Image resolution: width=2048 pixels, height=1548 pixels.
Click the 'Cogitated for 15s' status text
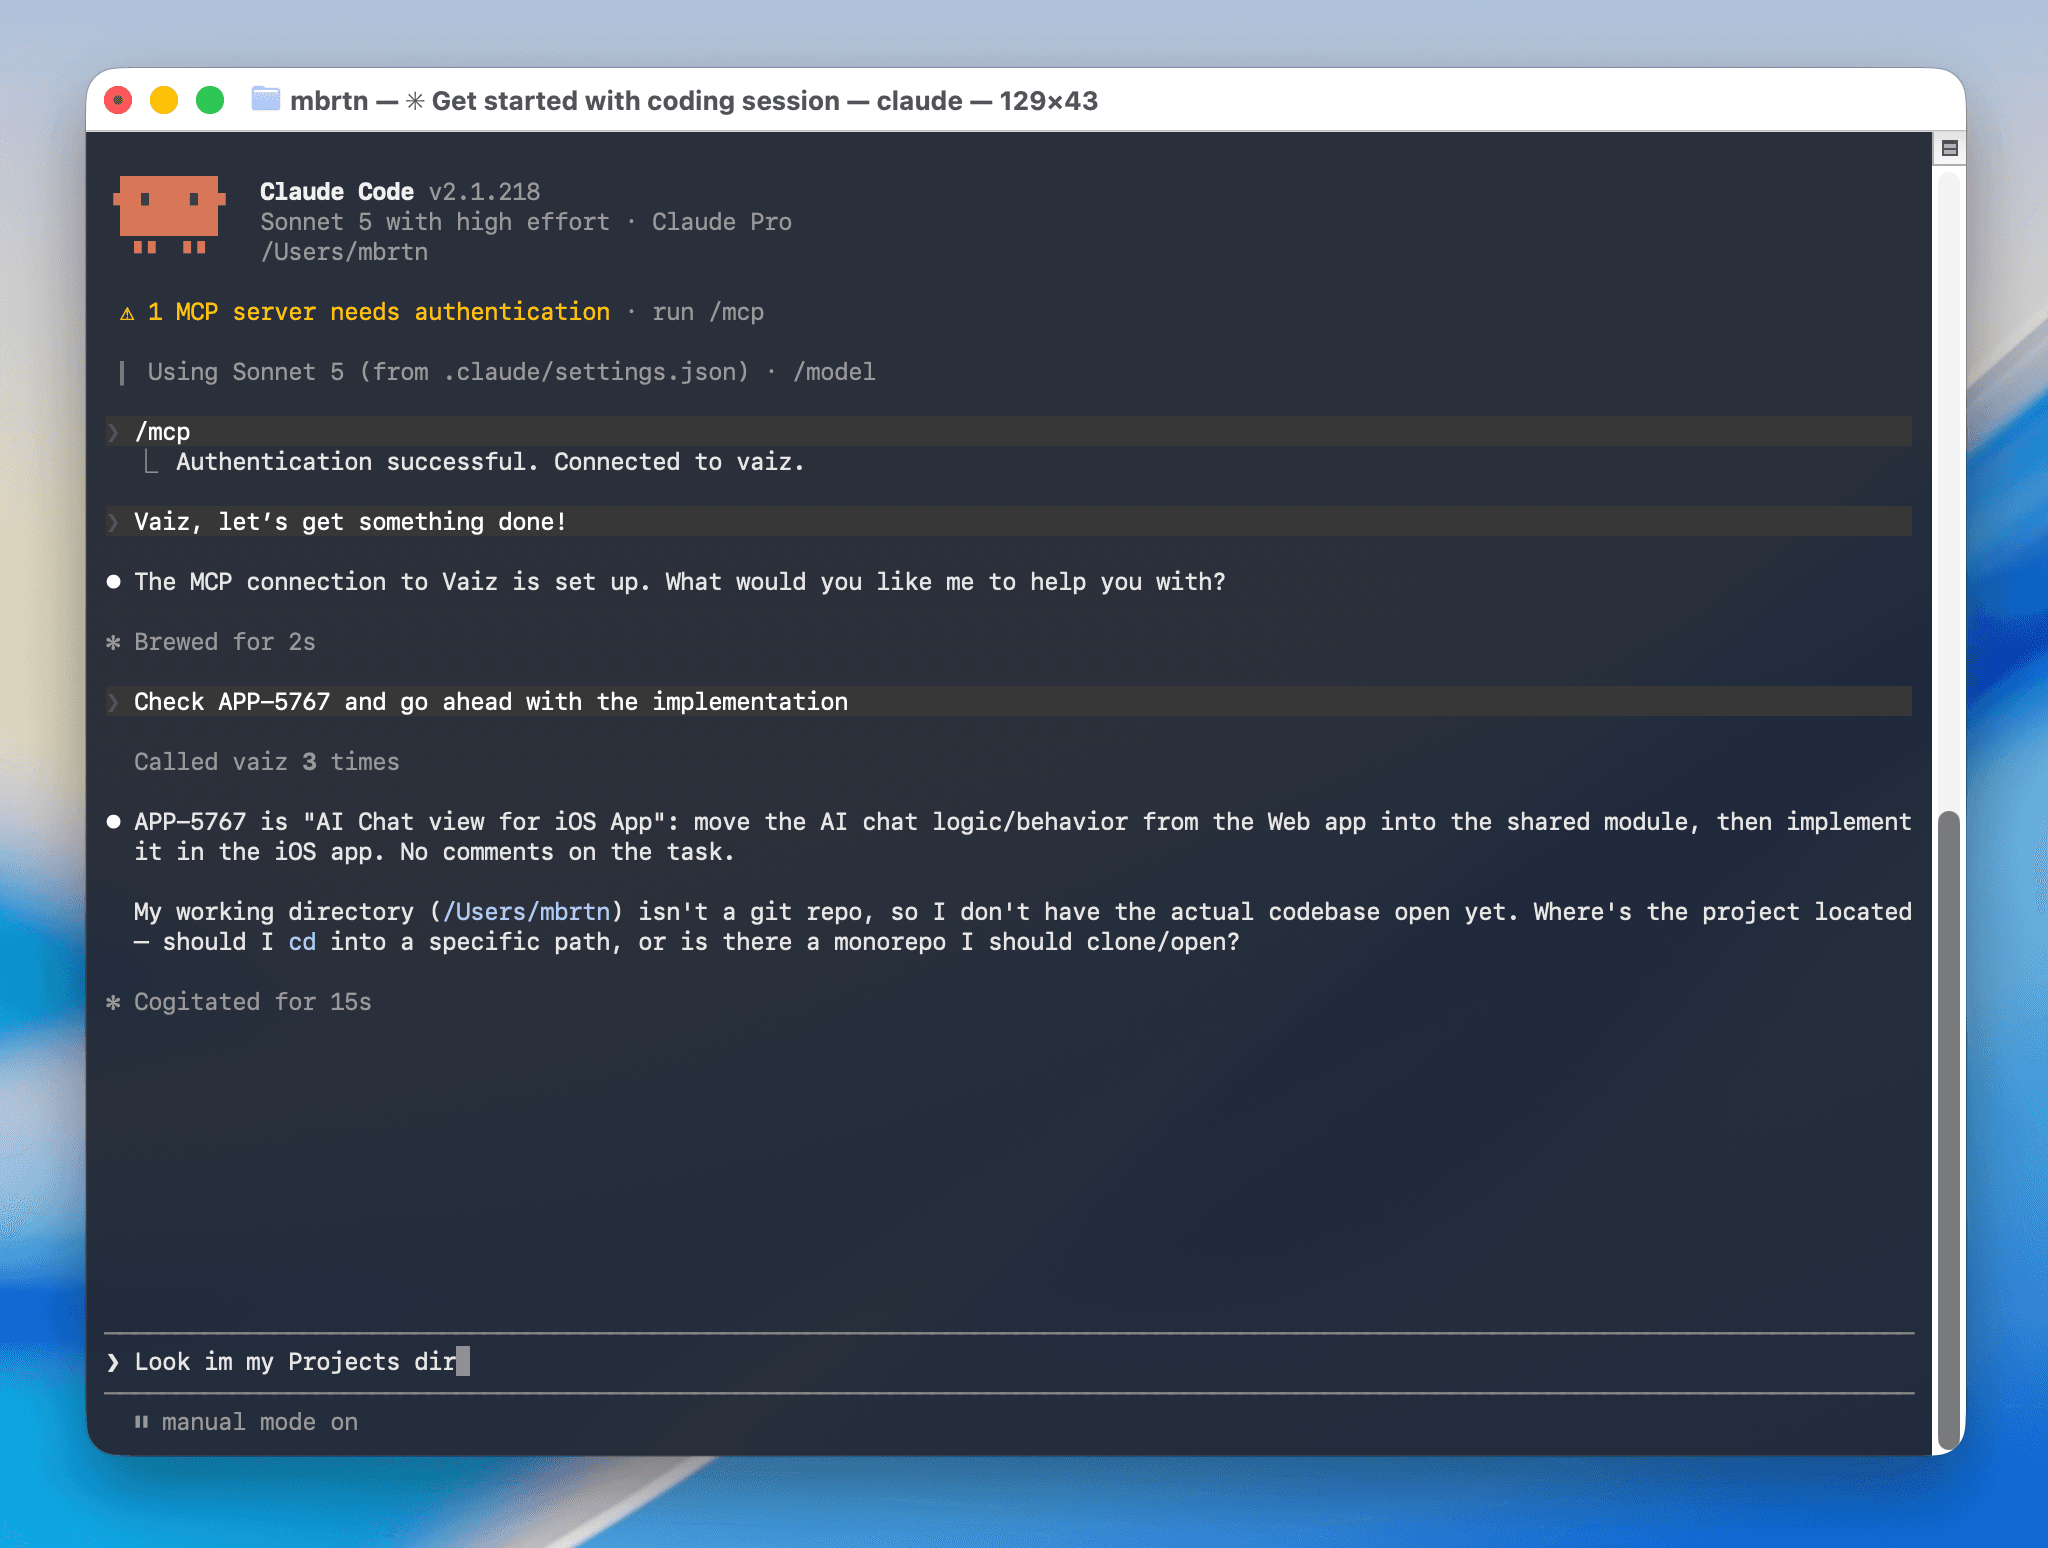(x=253, y=1002)
